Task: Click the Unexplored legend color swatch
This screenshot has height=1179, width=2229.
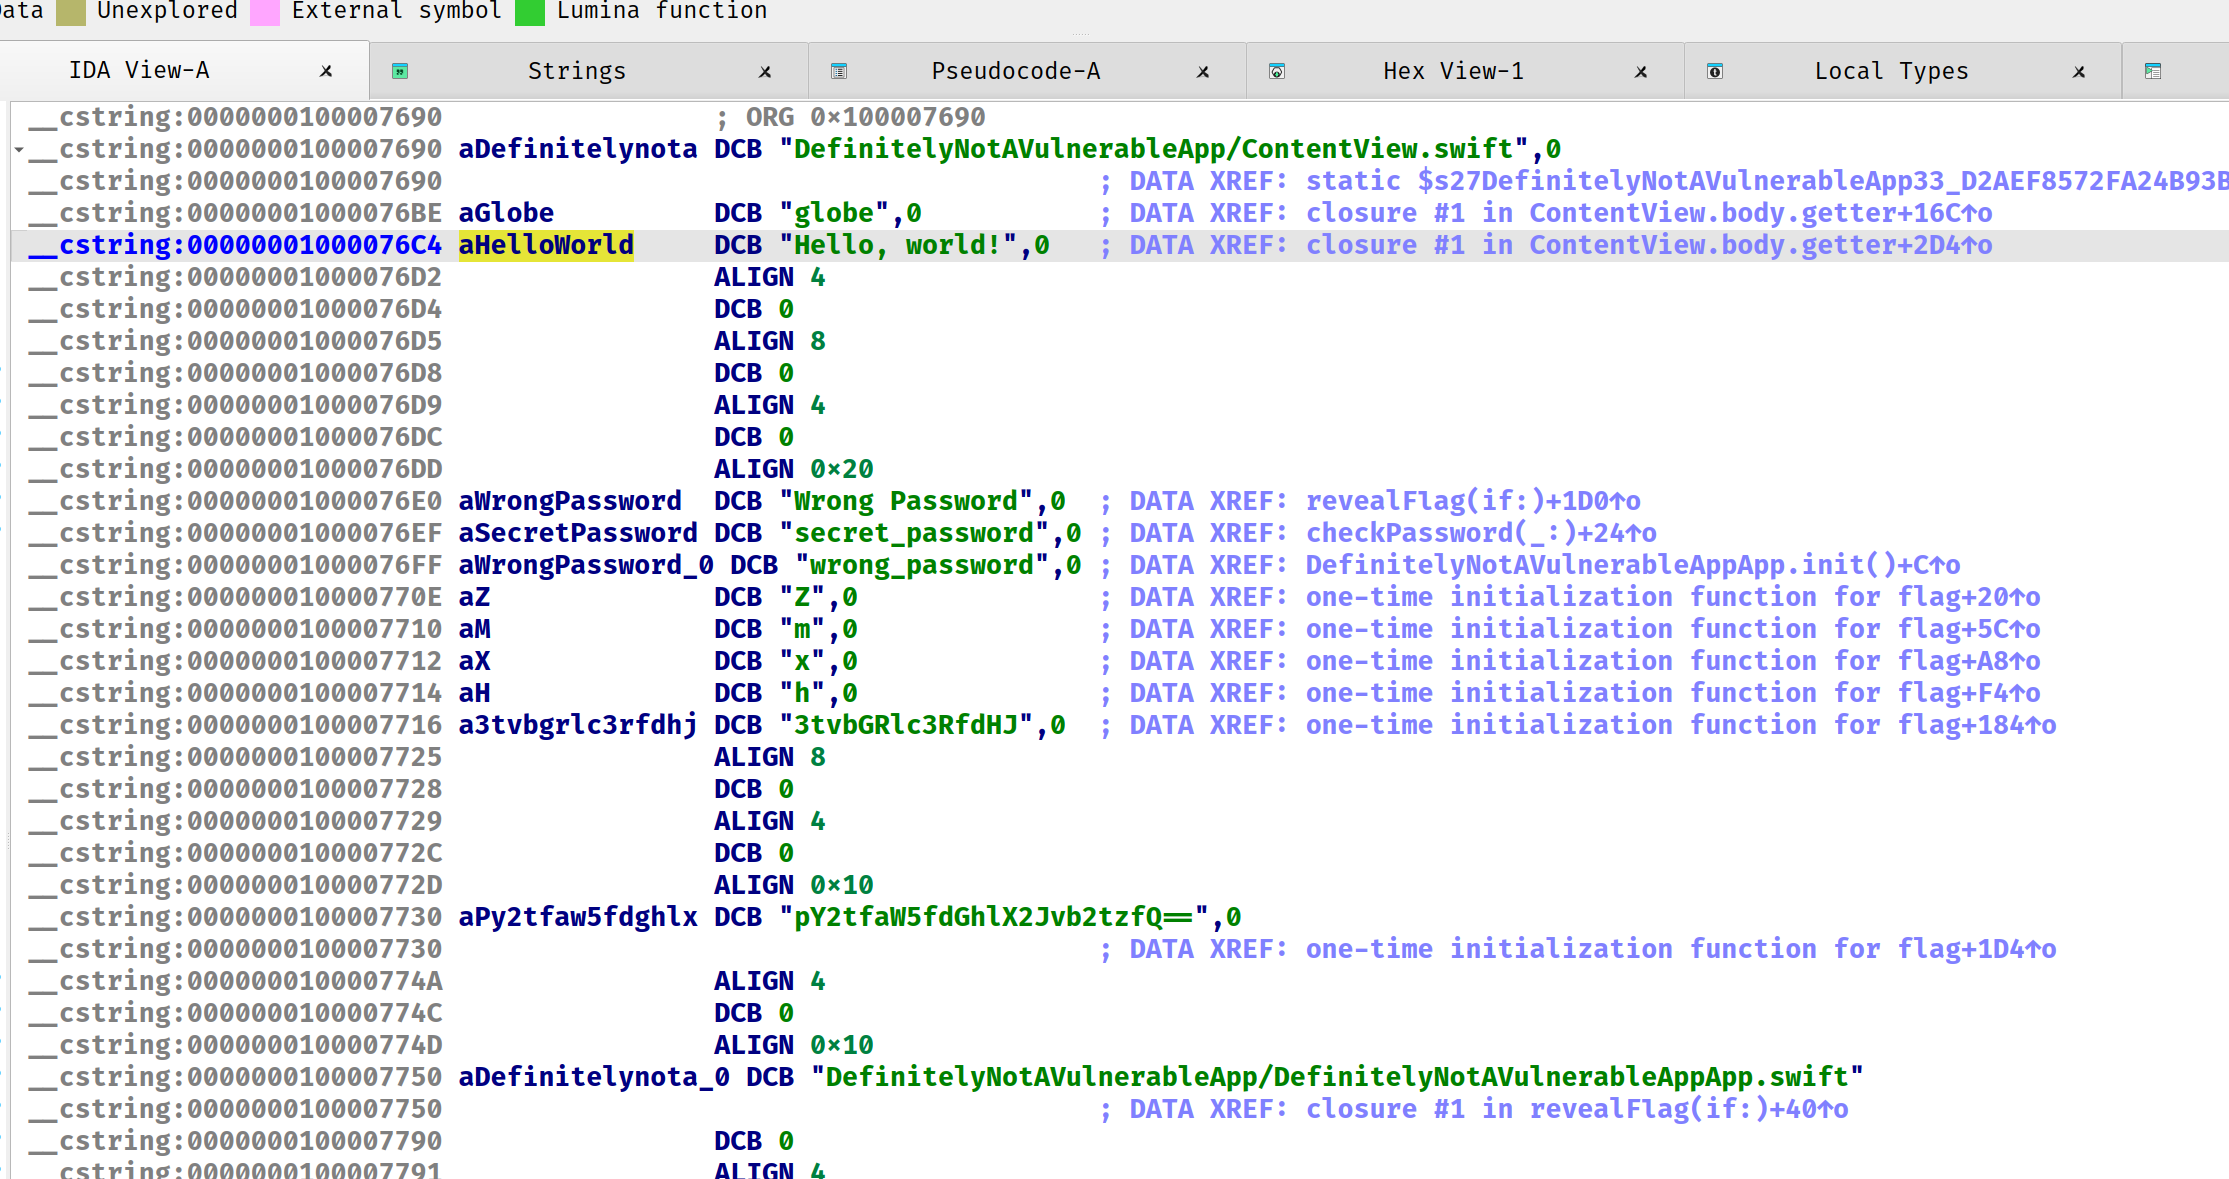Action: (70, 11)
